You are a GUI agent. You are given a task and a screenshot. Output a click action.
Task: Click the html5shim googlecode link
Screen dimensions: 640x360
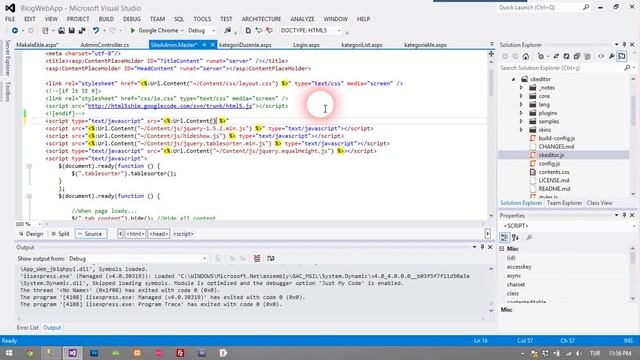(x=170, y=106)
